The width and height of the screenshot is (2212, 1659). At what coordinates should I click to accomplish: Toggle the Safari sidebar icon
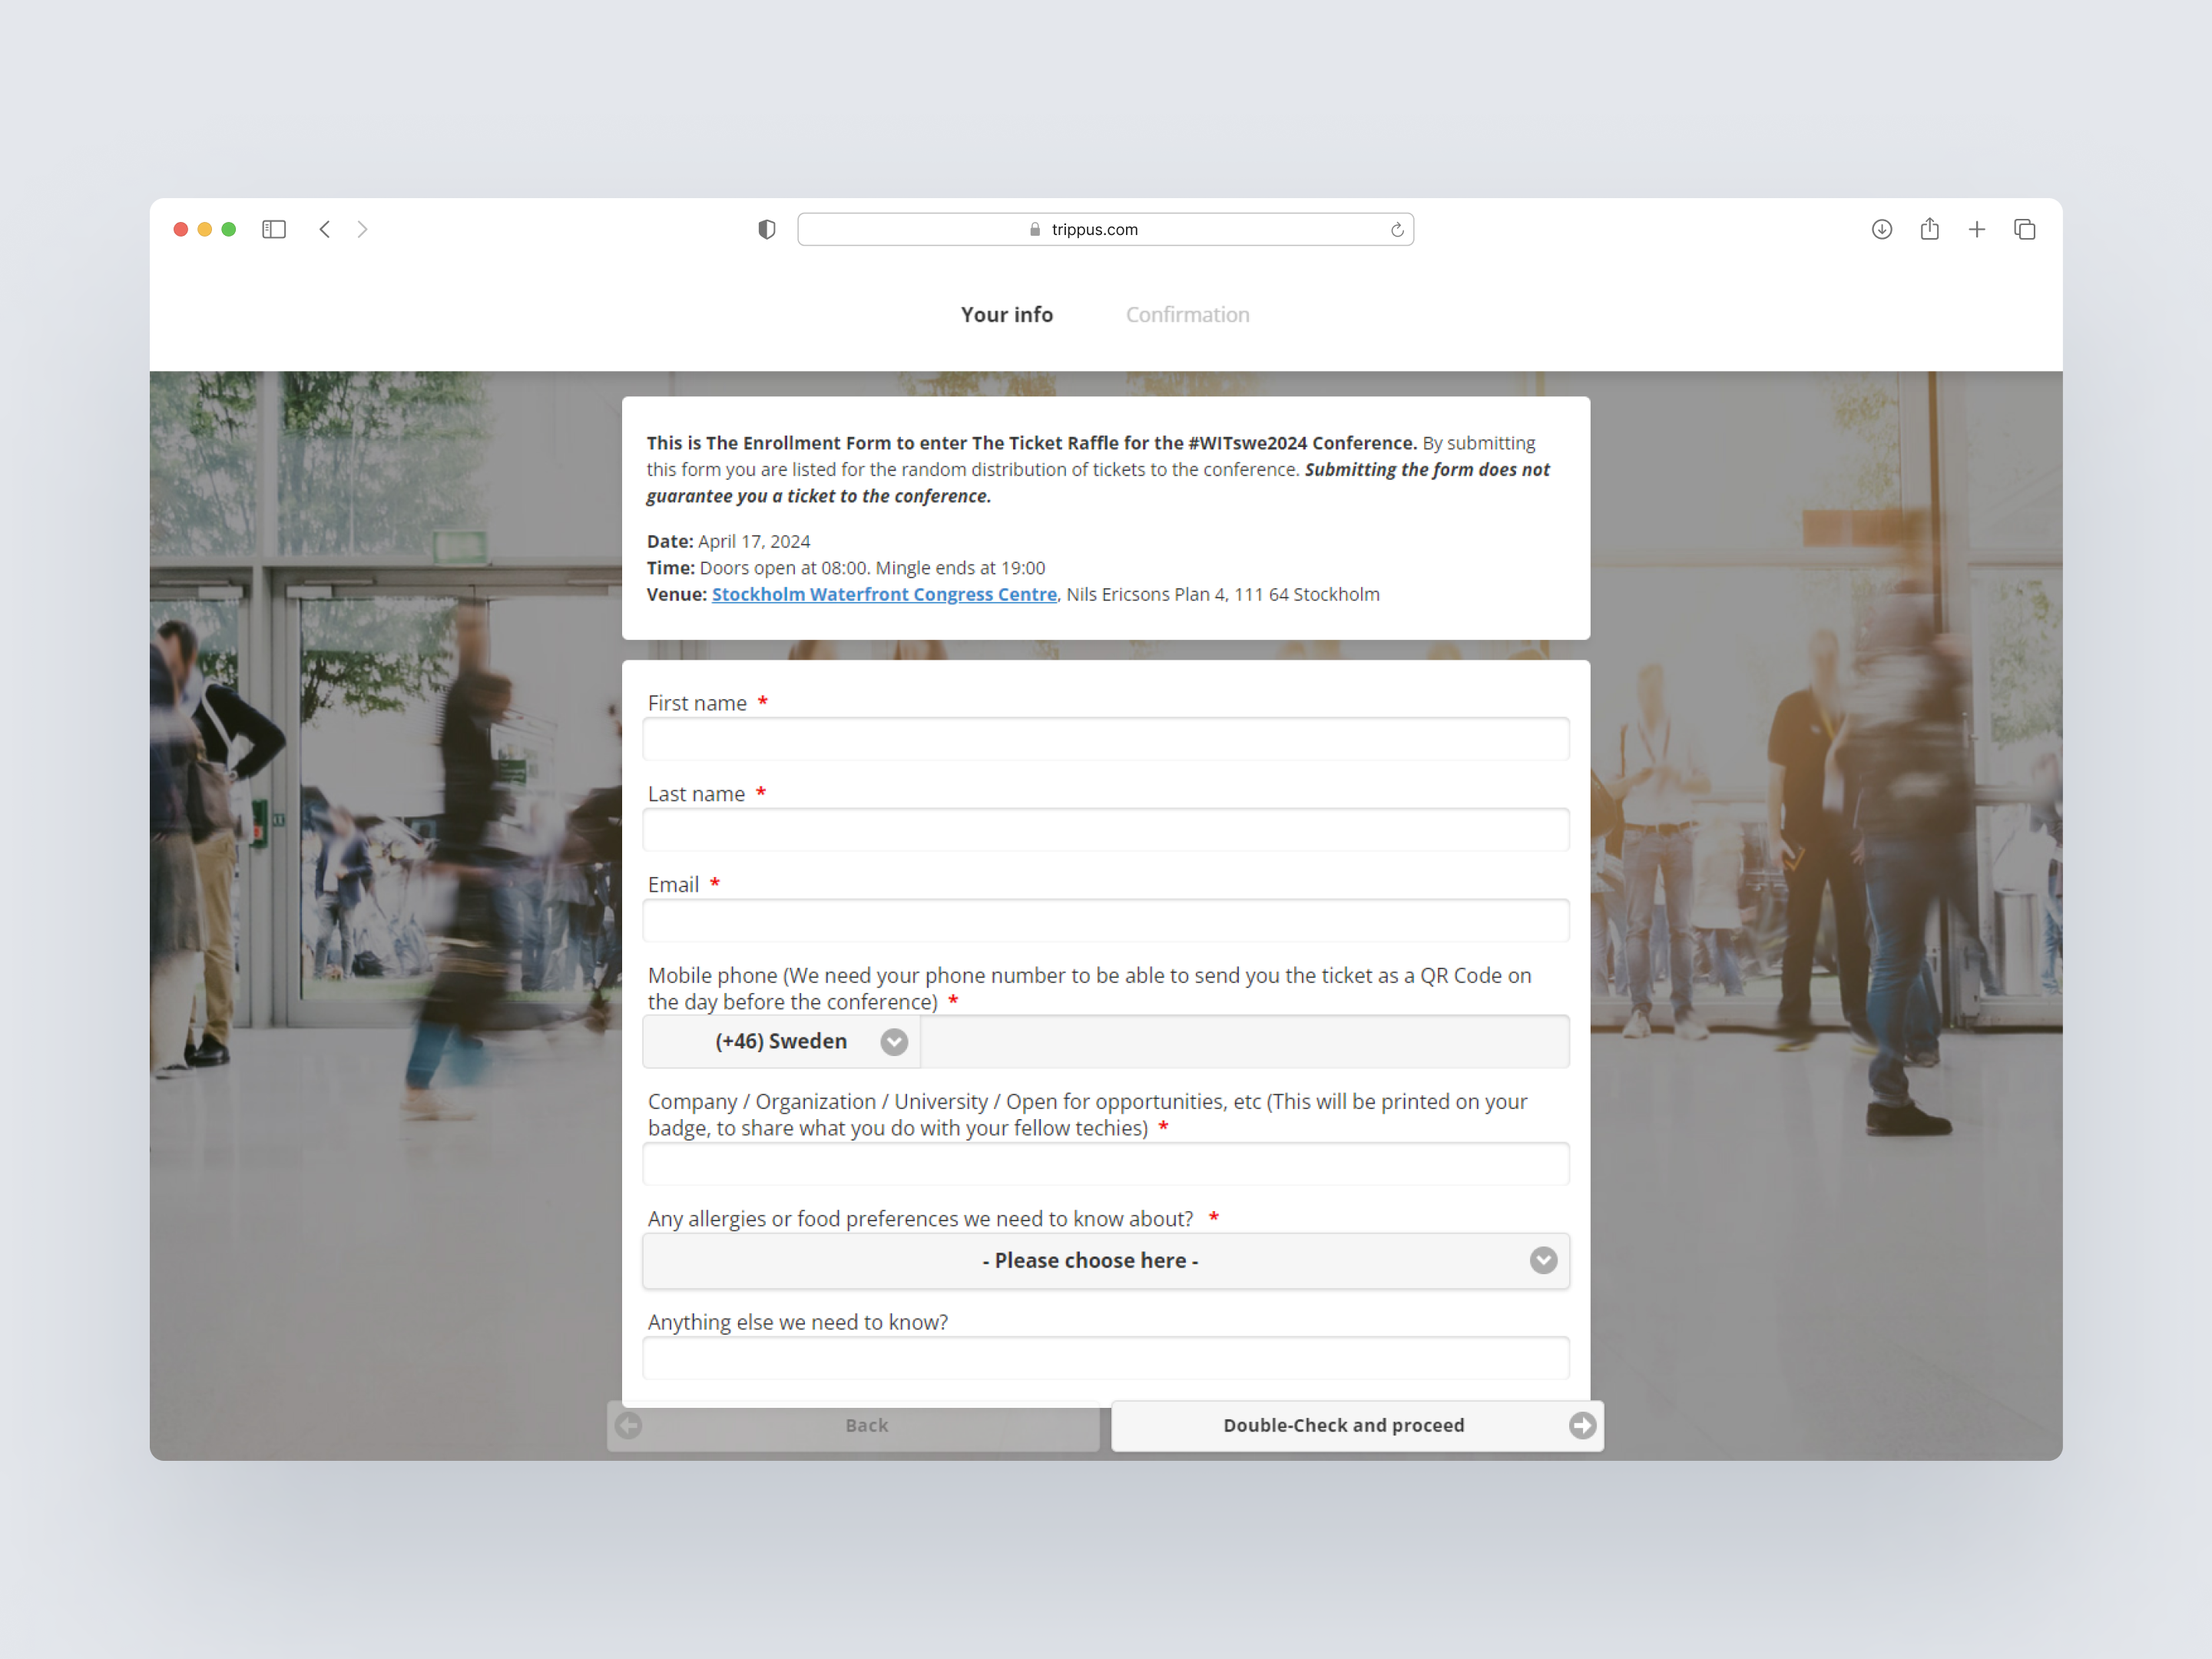click(x=274, y=229)
